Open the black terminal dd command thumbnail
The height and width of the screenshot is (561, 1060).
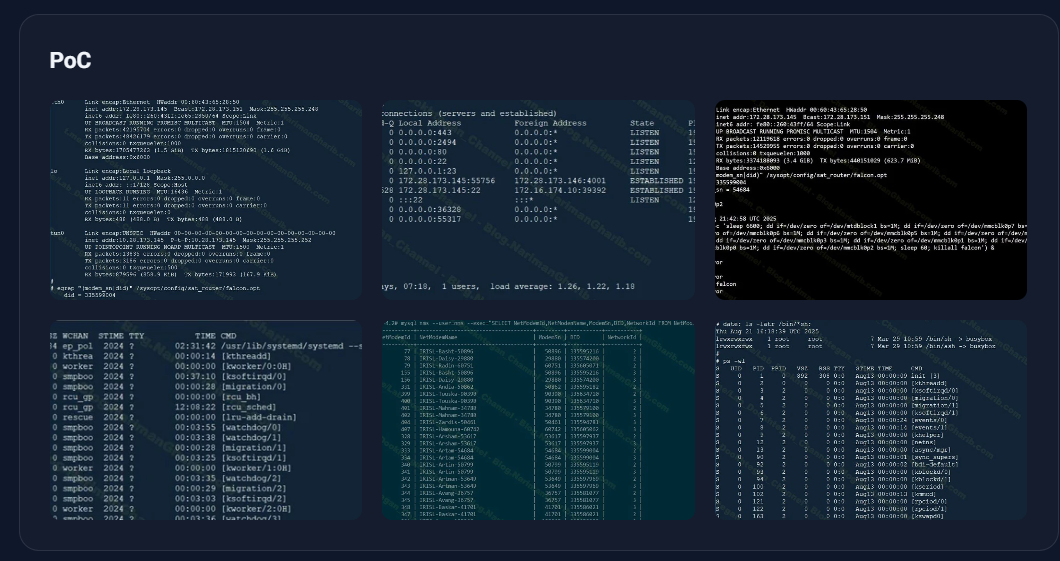point(870,199)
